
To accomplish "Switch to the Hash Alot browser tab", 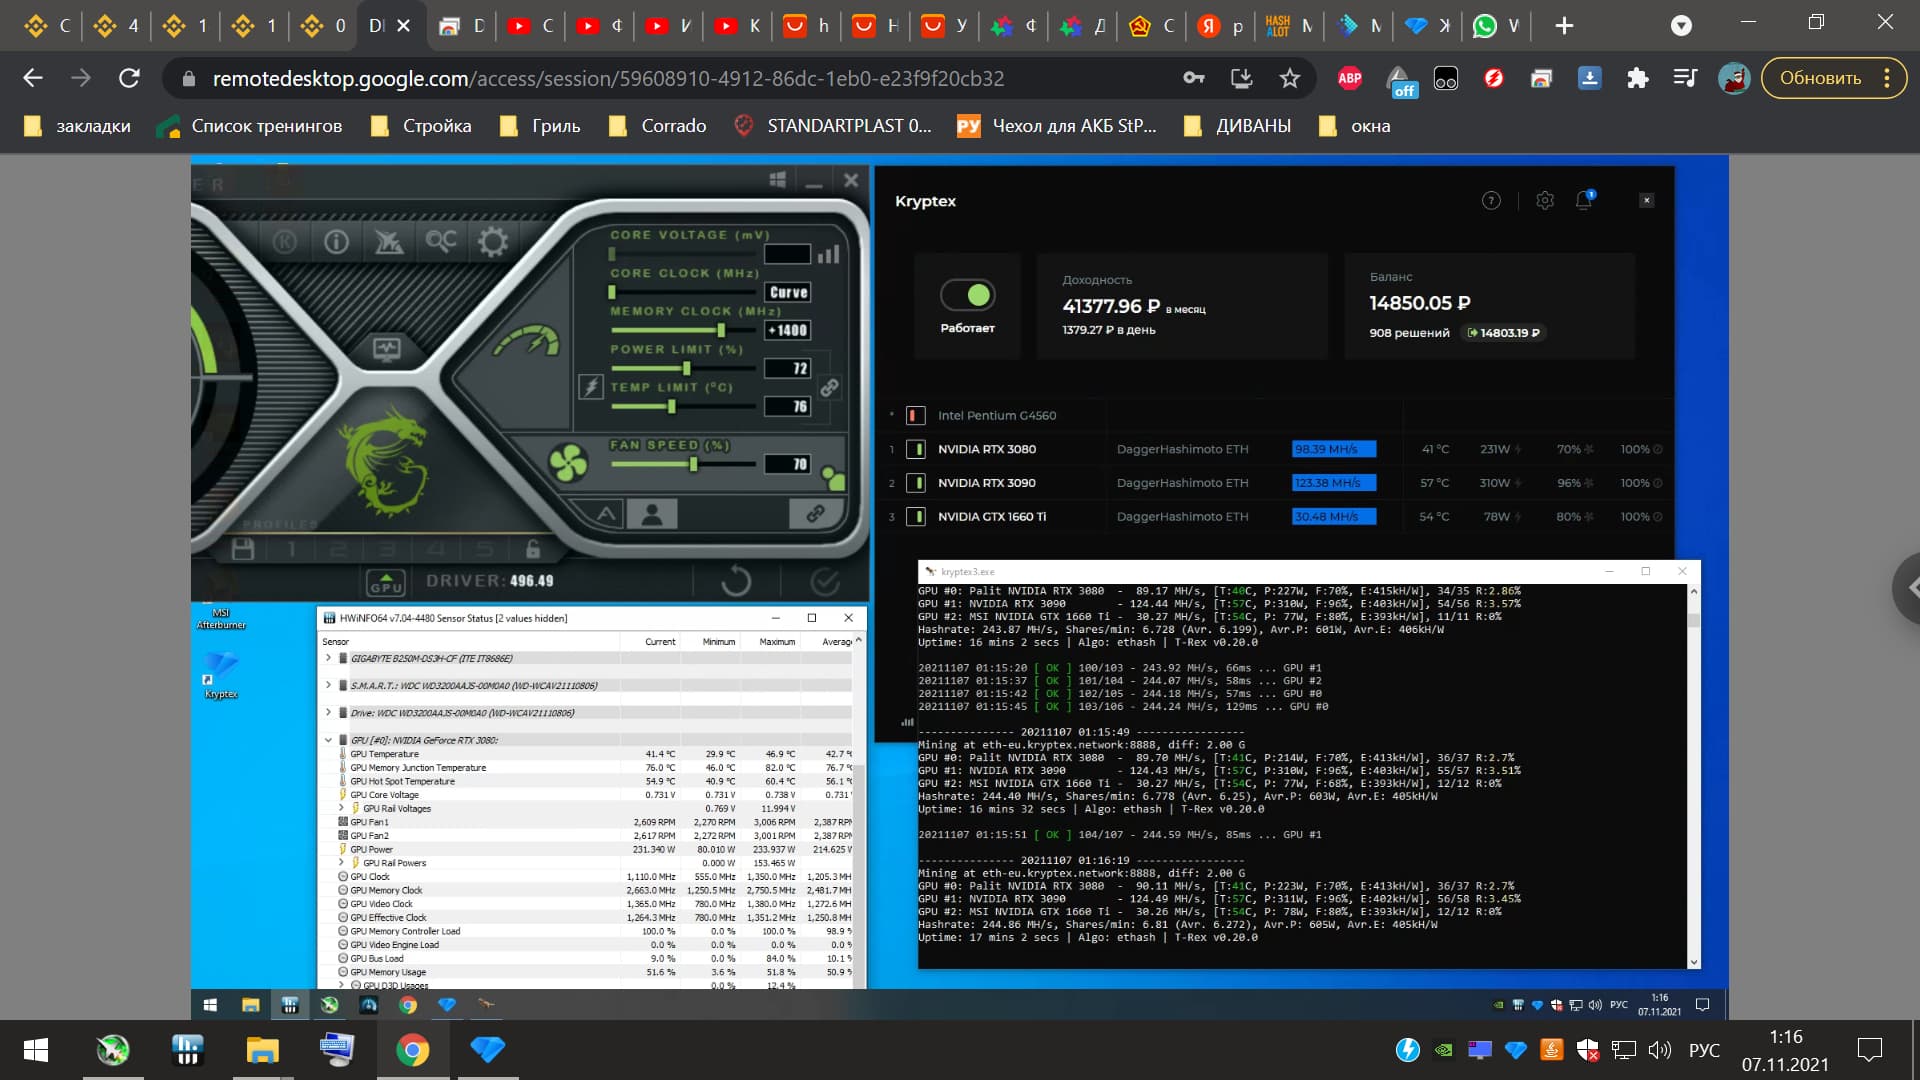I will pyautogui.click(x=1289, y=26).
